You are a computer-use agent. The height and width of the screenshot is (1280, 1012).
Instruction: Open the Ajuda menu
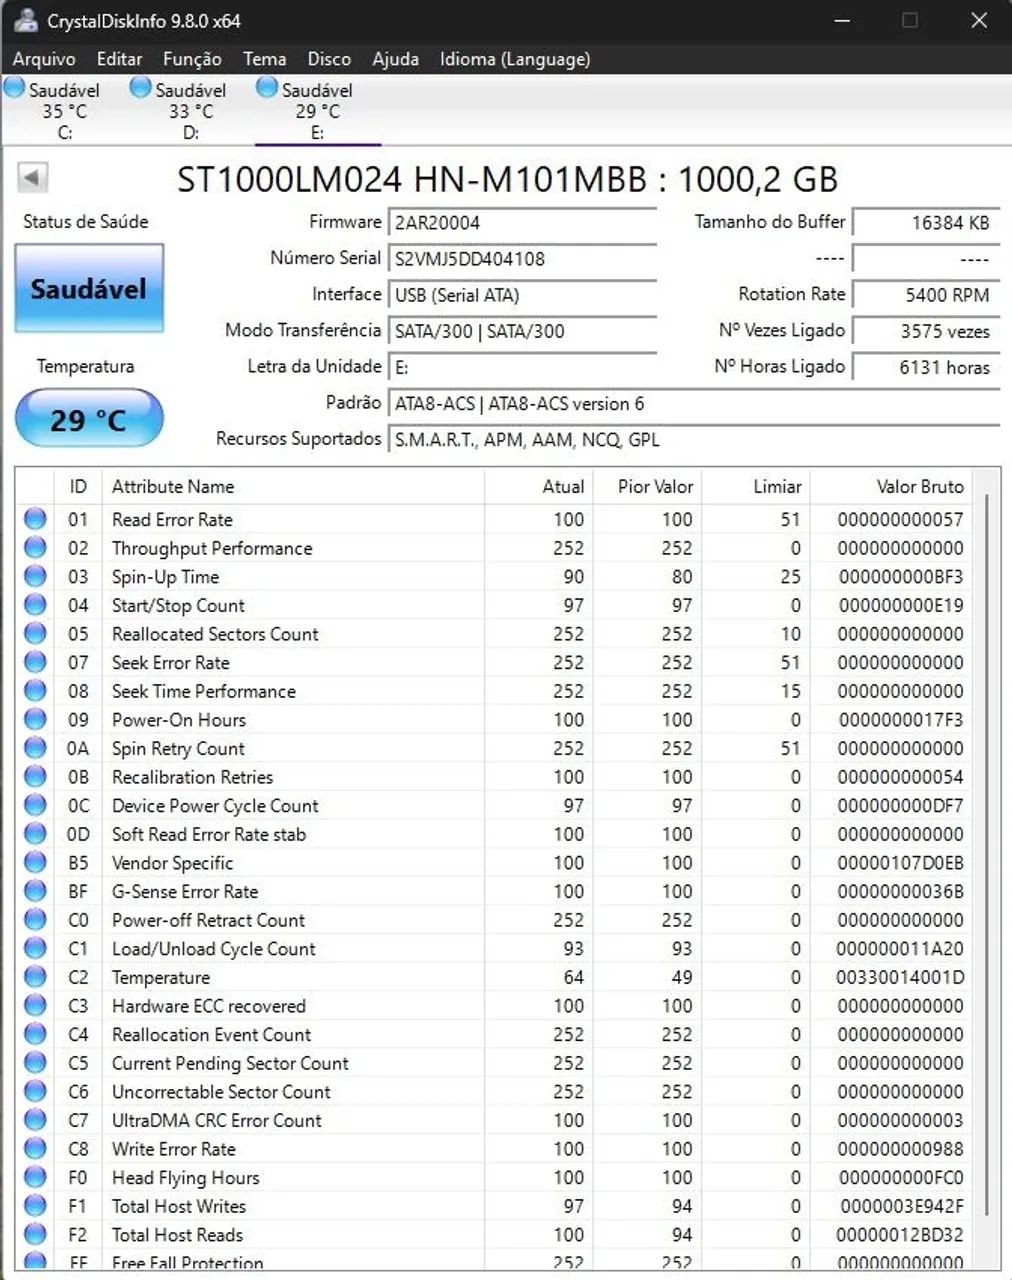point(395,59)
